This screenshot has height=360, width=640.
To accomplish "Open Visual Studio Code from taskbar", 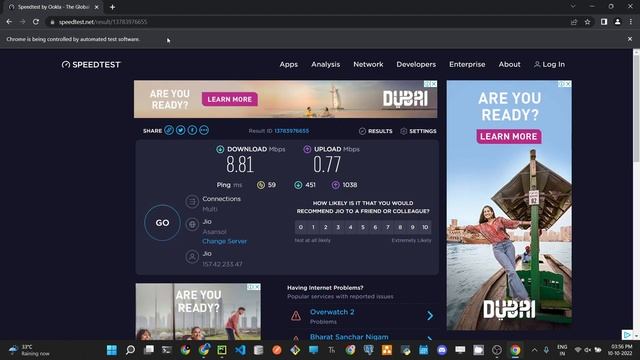I will point(240,350).
